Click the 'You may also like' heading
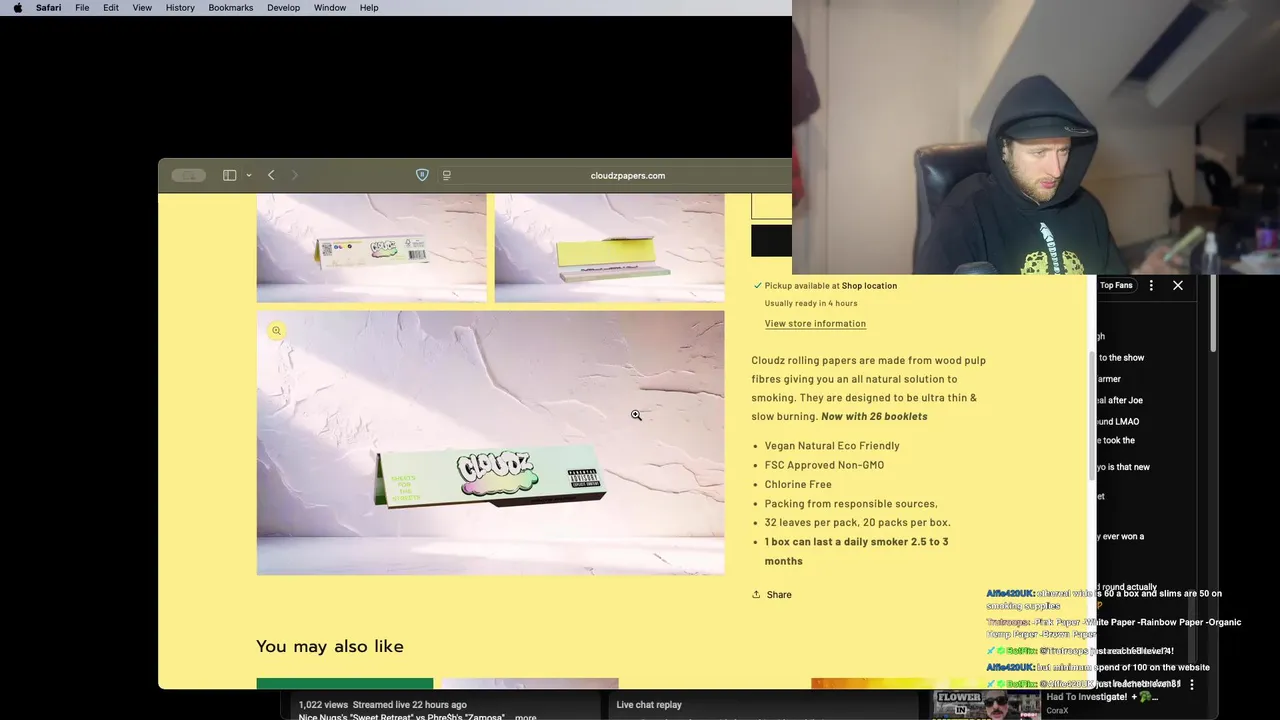 [330, 646]
